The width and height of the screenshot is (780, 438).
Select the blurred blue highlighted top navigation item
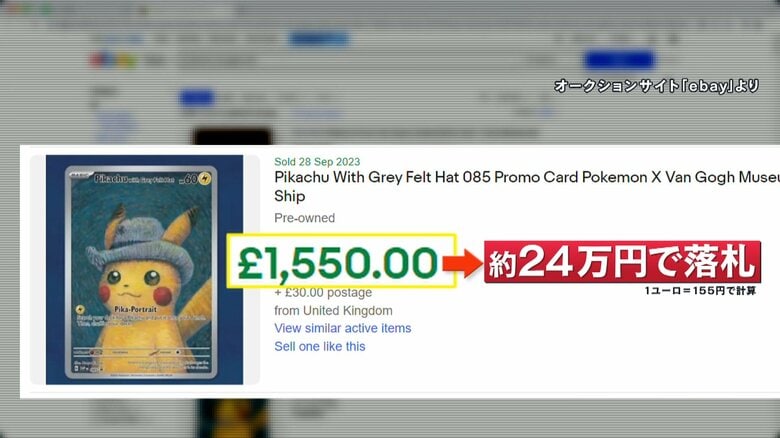coord(319,38)
